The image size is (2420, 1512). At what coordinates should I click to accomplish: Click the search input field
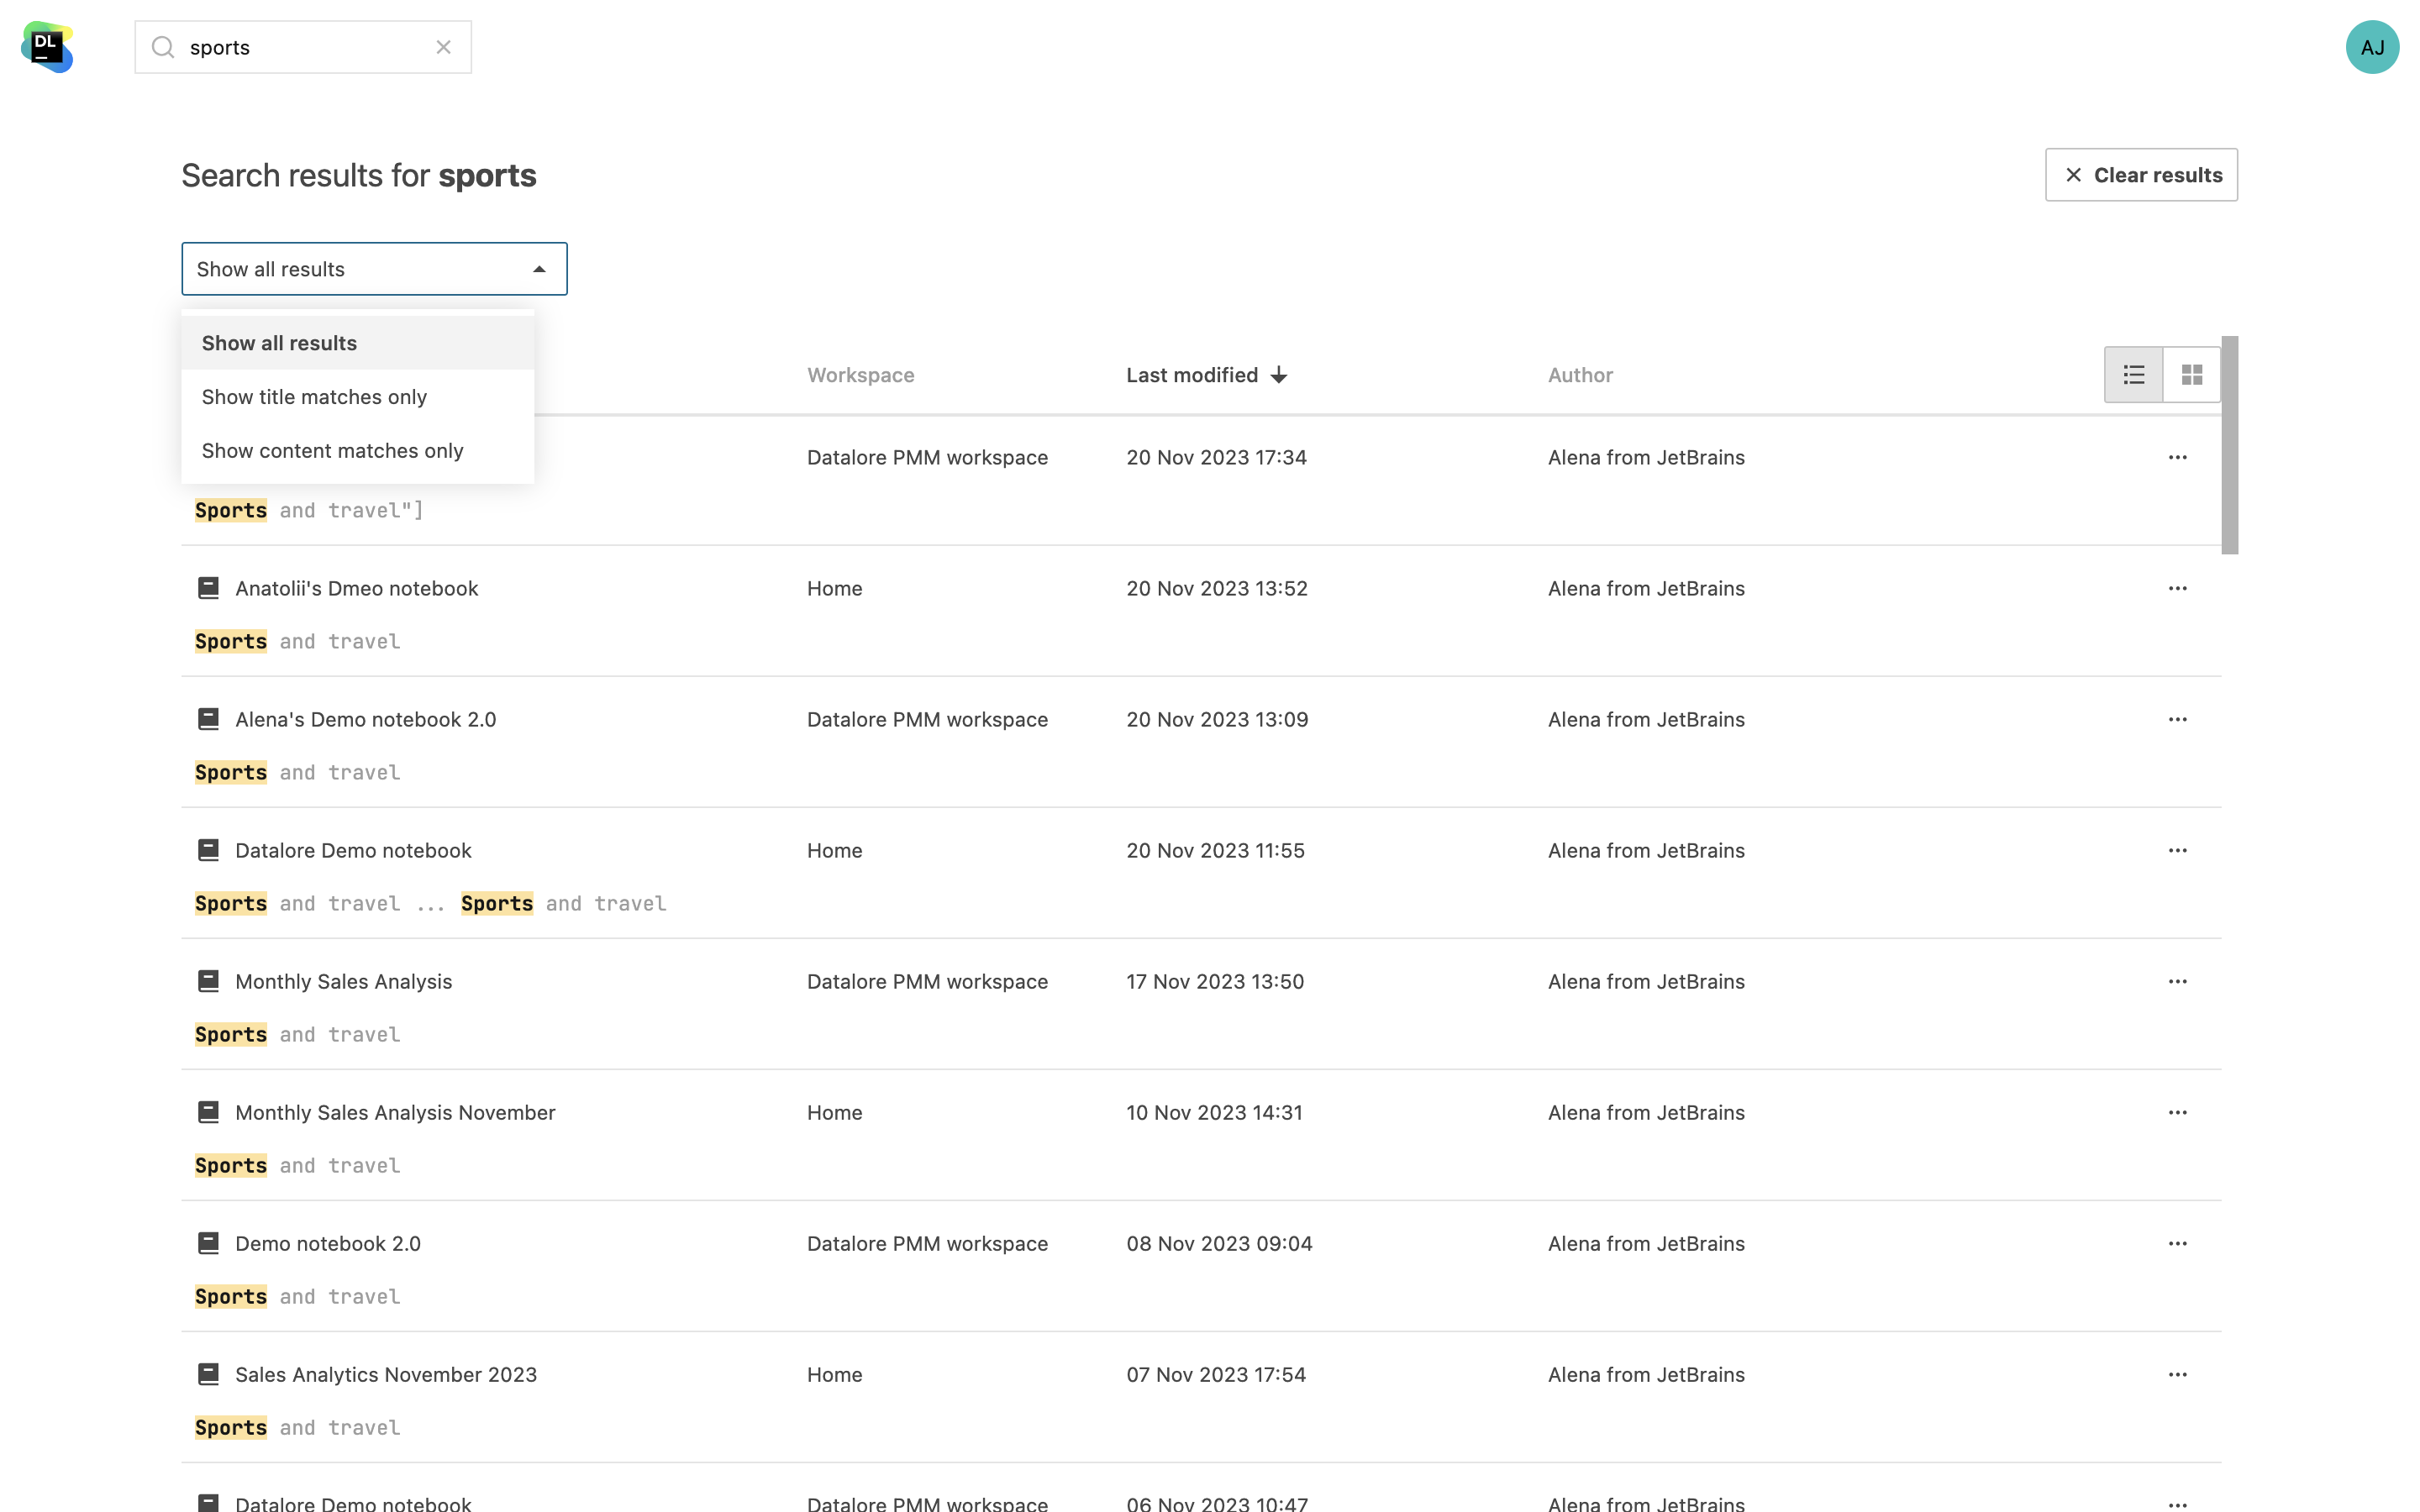(303, 47)
